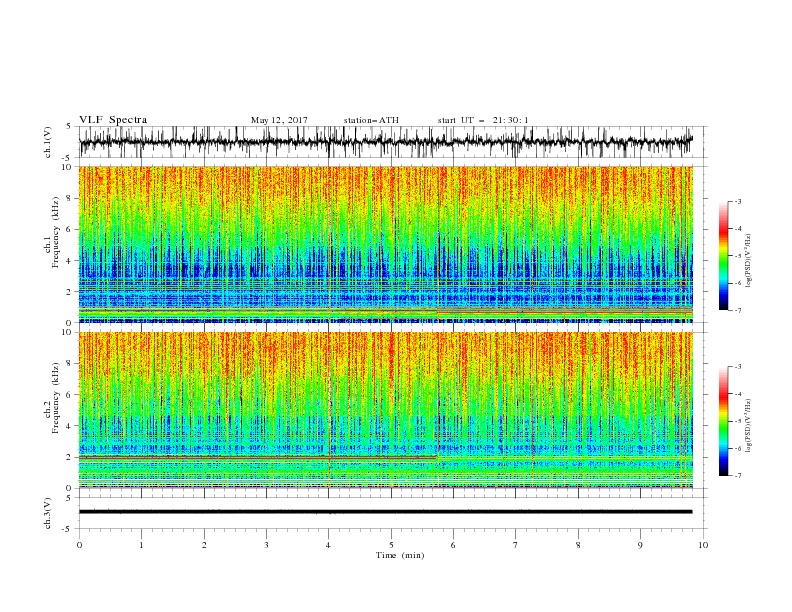Click the ch.3 flat waveform trace
792x612 pixels.
385,512
